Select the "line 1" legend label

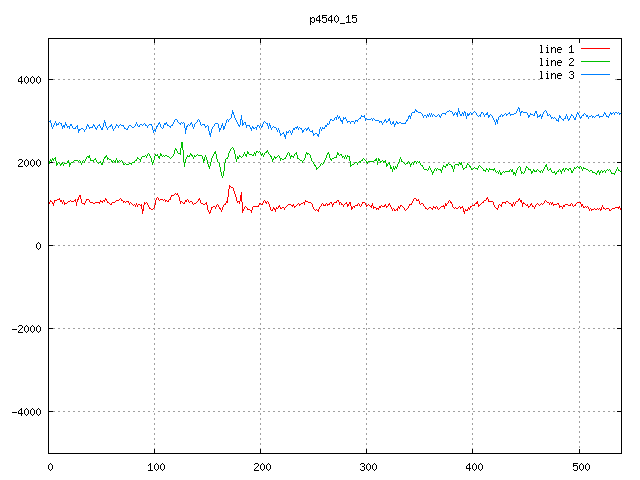[x=557, y=48]
